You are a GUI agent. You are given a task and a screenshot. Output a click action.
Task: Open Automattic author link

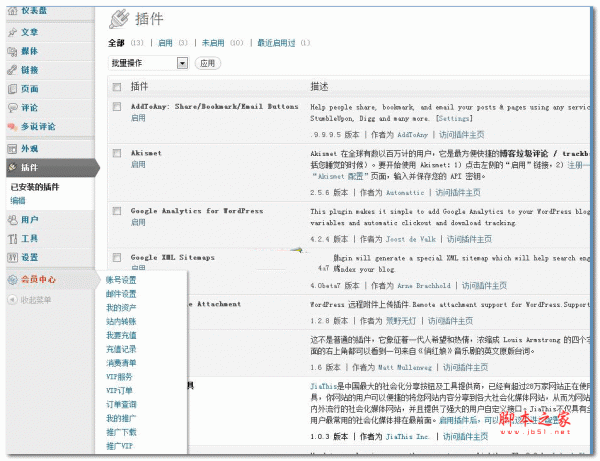point(405,192)
